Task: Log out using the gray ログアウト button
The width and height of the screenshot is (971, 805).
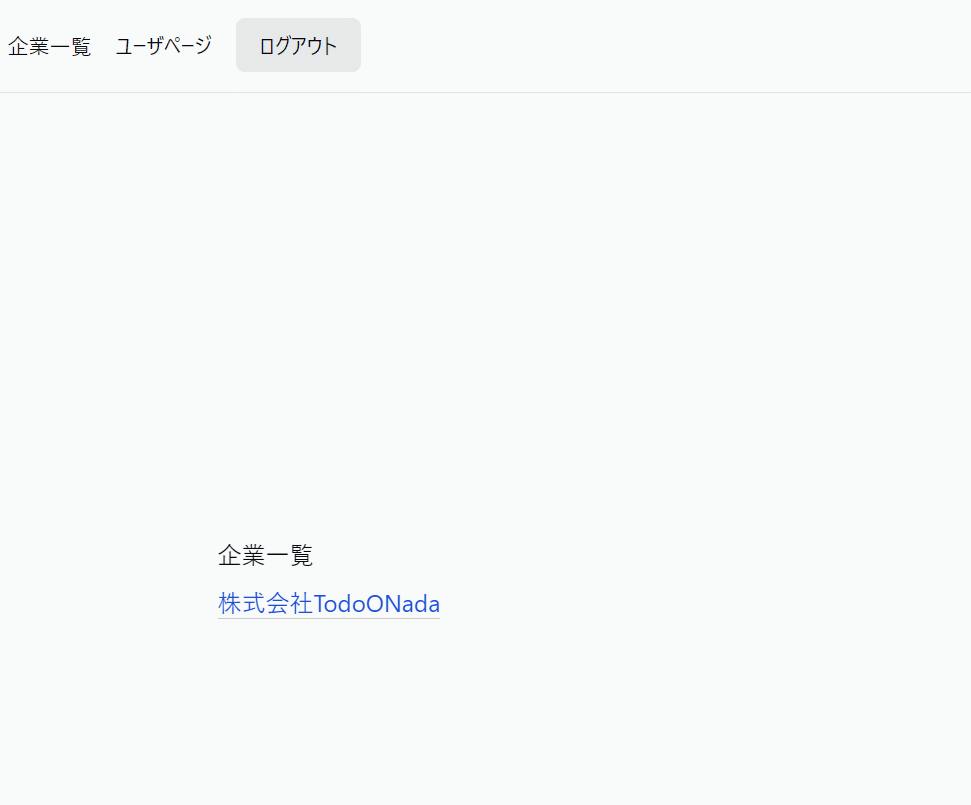Action: (298, 46)
